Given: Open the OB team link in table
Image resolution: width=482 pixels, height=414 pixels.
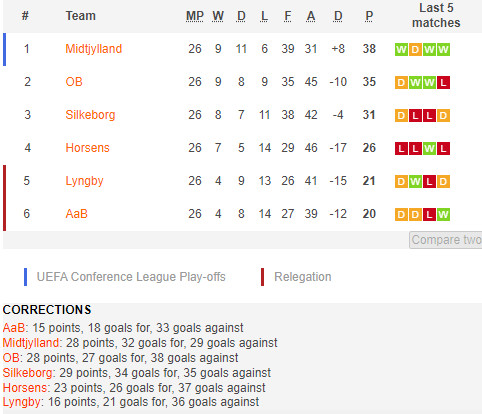Looking at the screenshot, I should pyautogui.click(x=74, y=82).
